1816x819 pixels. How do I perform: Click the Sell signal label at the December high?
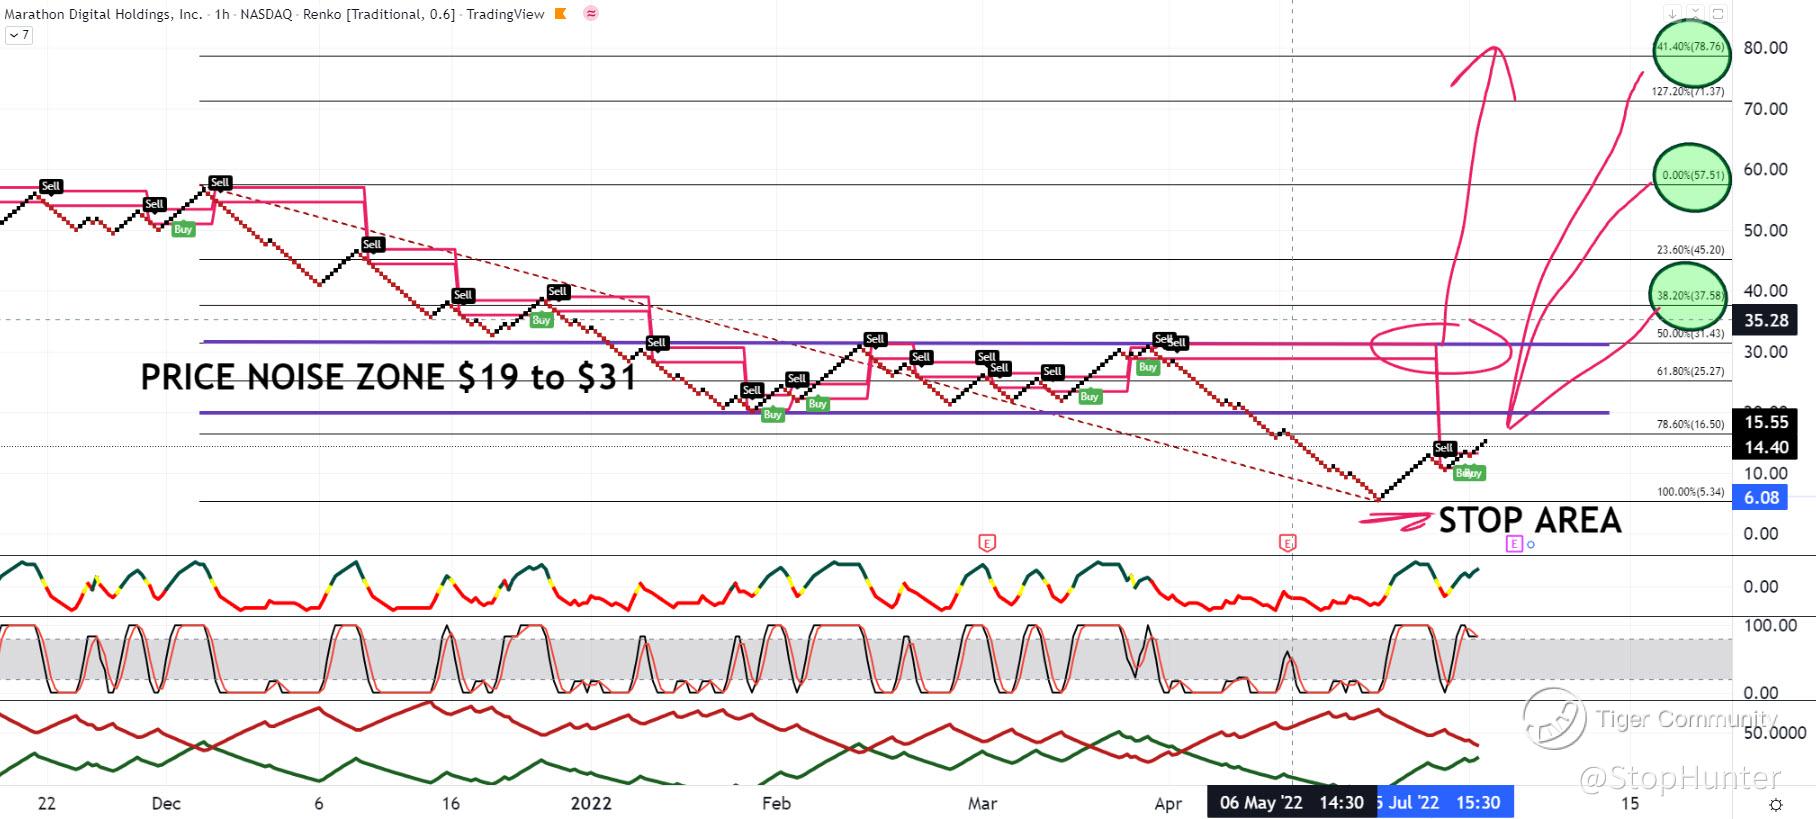[220, 183]
